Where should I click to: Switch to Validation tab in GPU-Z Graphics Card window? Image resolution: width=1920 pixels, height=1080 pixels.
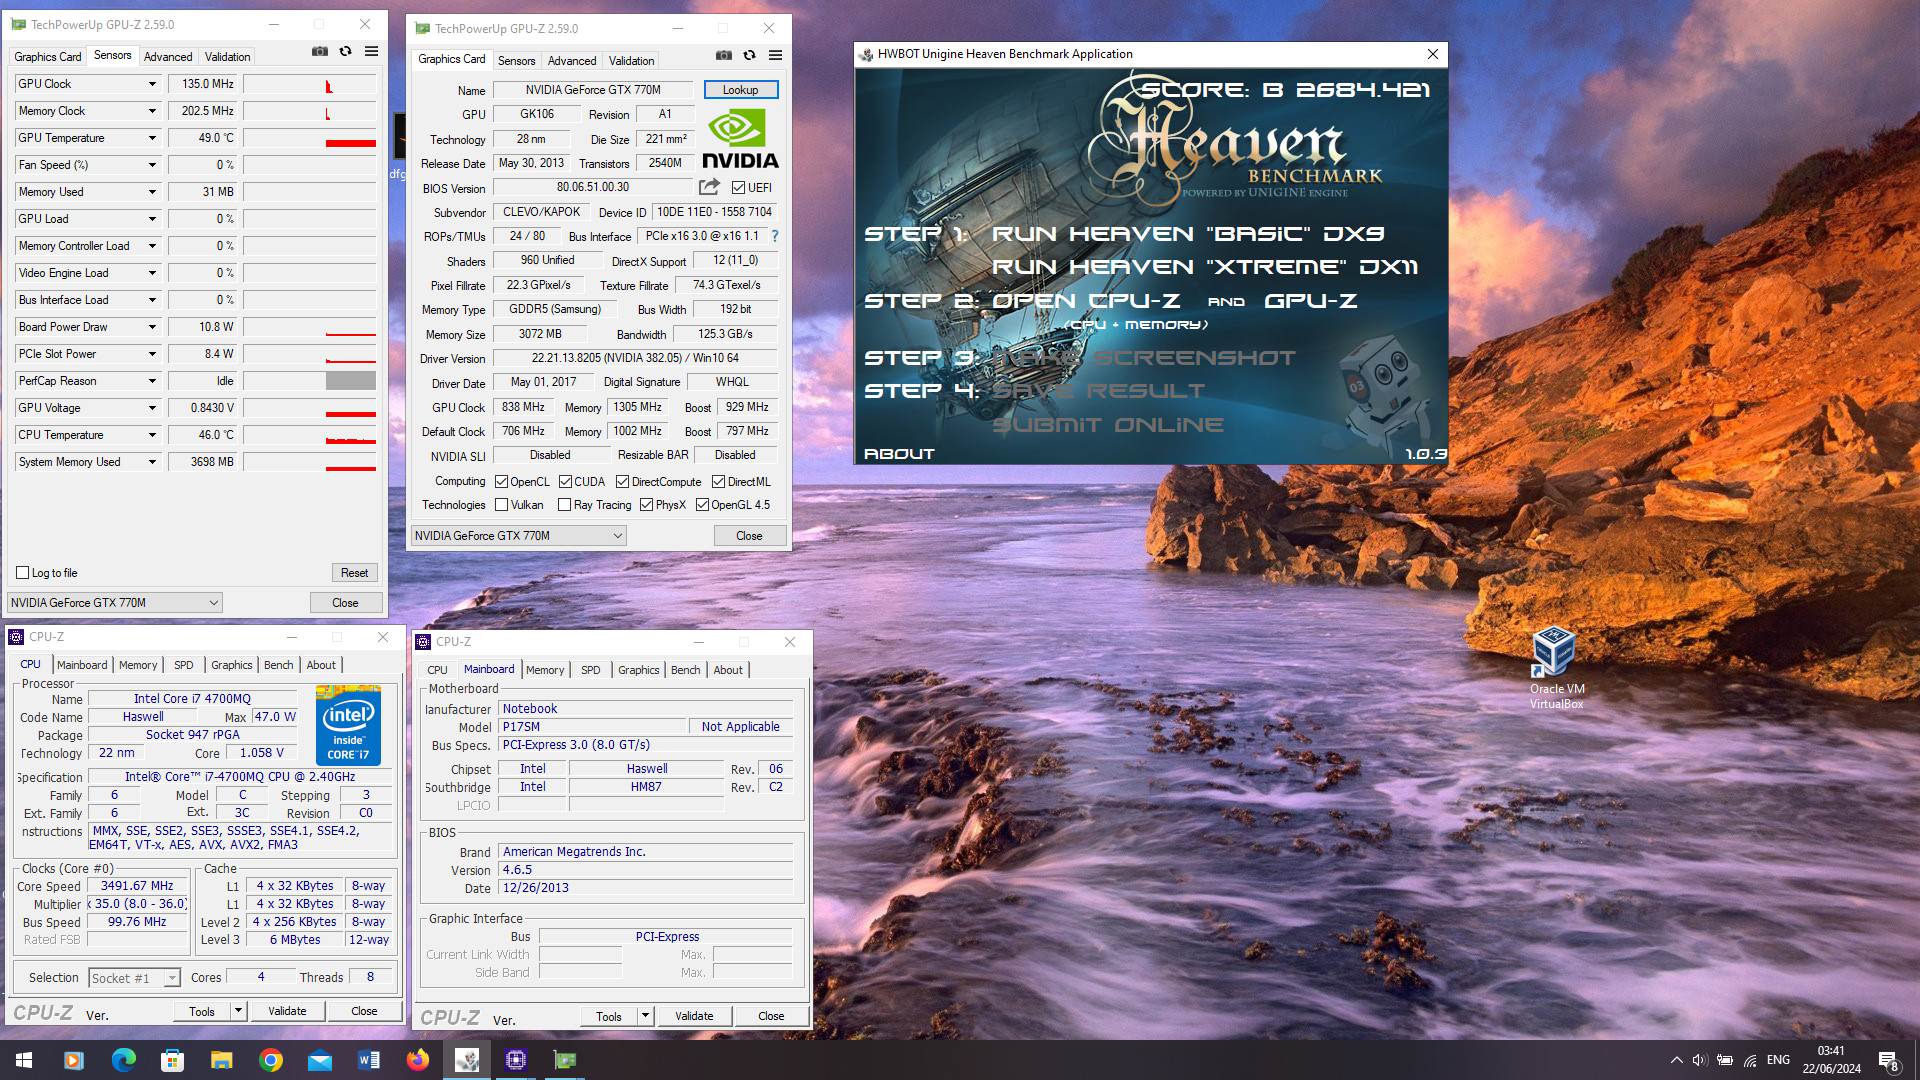pos(631,61)
